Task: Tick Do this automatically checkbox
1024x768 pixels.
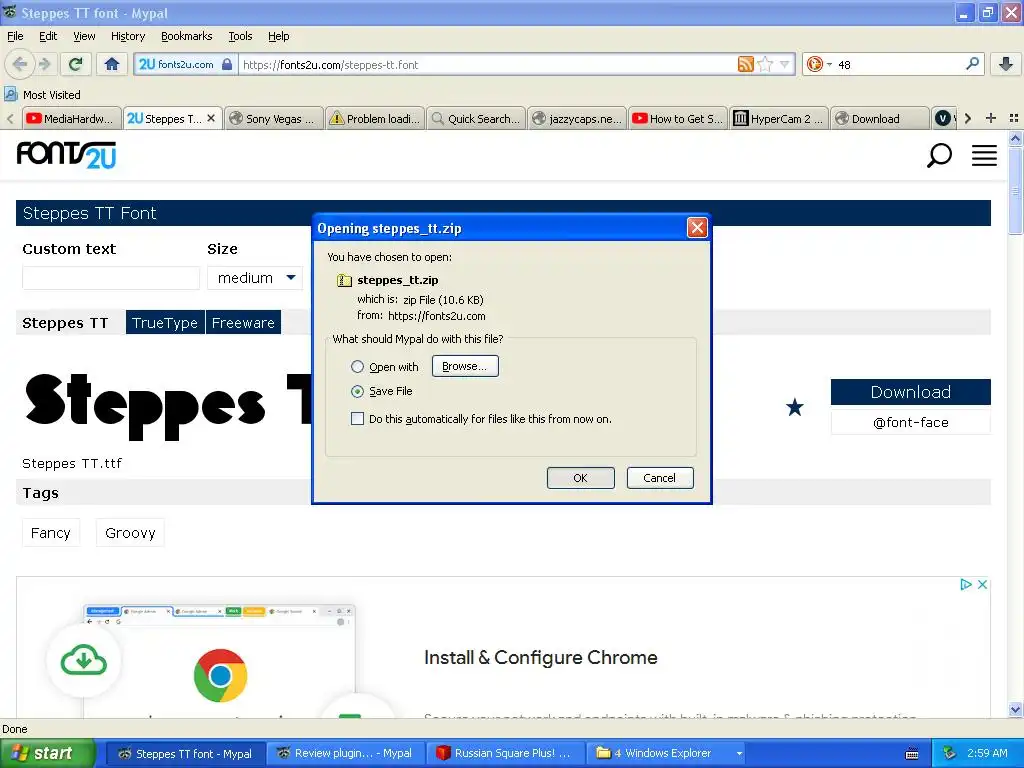Action: click(x=357, y=419)
